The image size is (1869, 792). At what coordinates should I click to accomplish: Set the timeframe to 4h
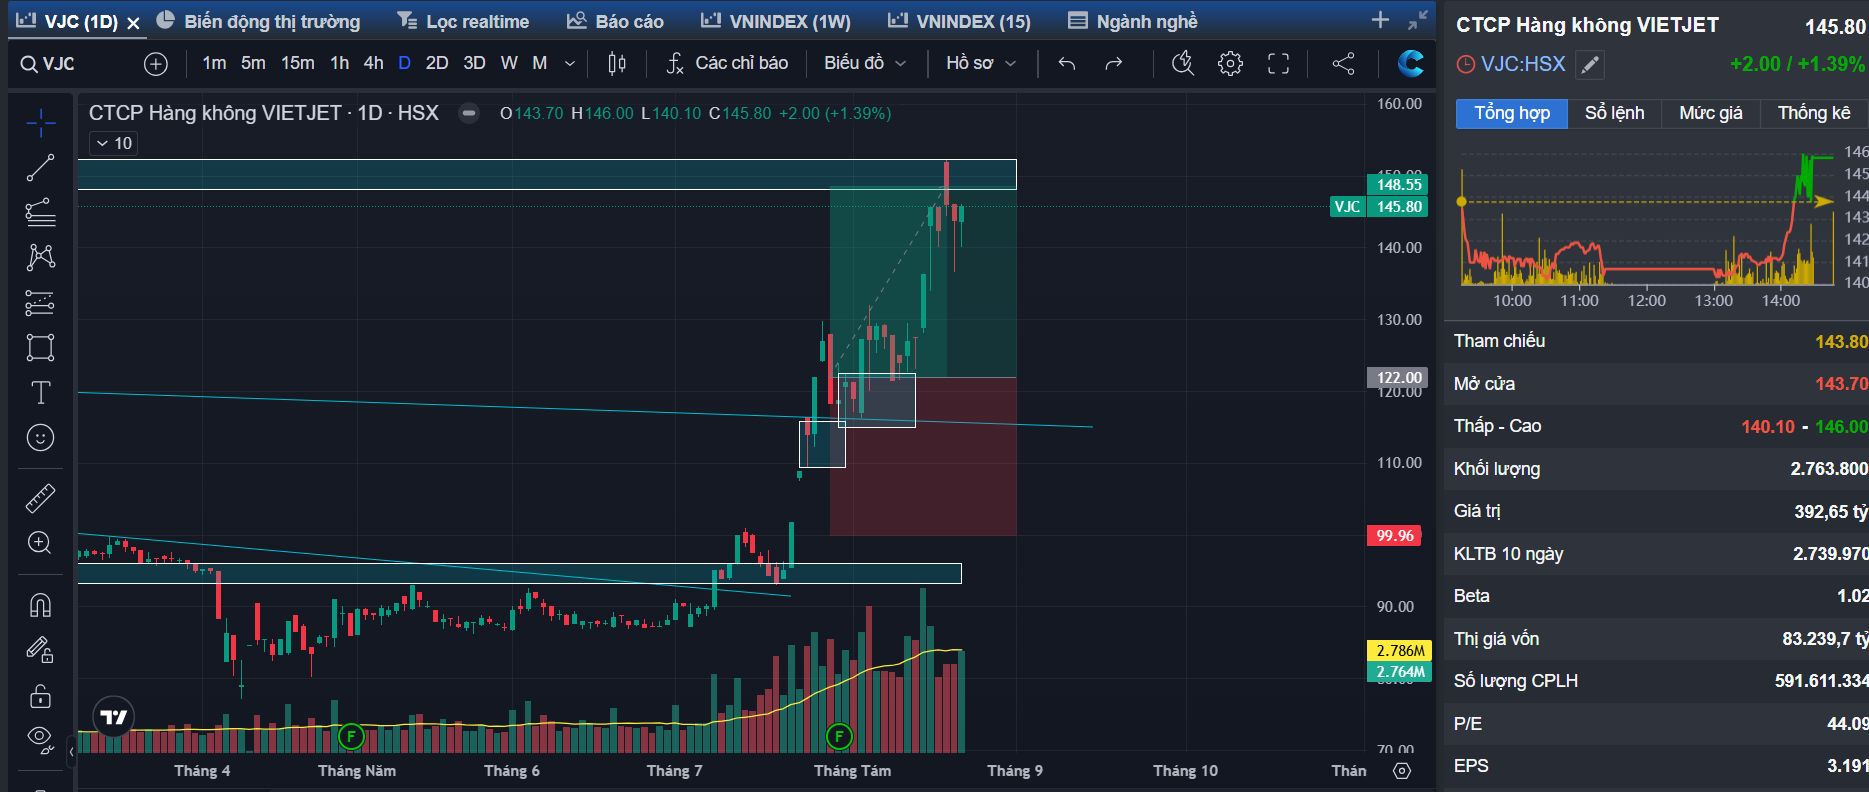[373, 63]
